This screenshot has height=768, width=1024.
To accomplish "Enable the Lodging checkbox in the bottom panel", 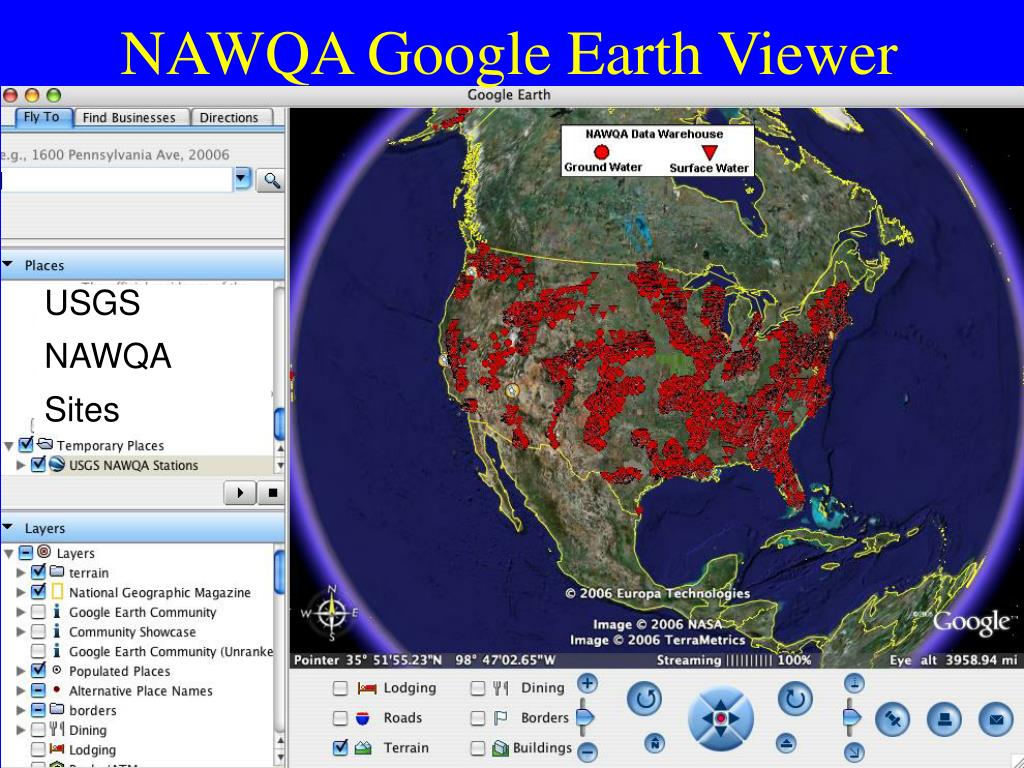I will coord(340,688).
